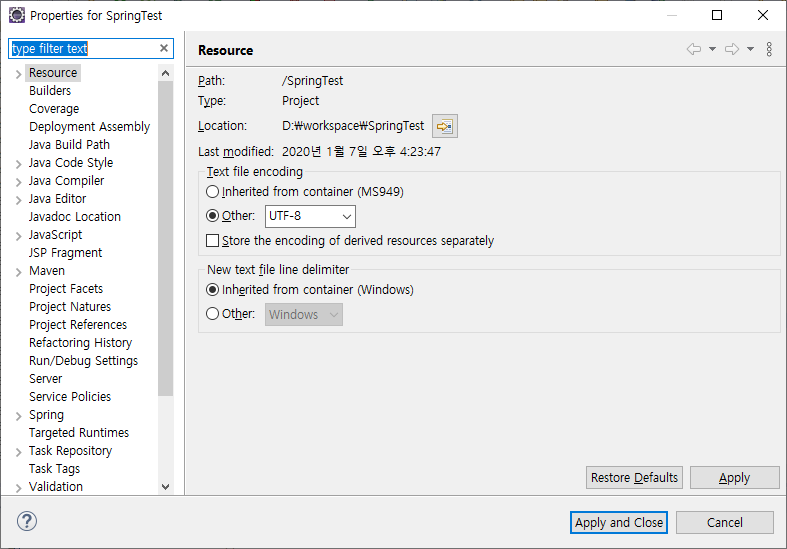Select Other encoding radio button
Screen dimensions: 787x549
[212, 216]
